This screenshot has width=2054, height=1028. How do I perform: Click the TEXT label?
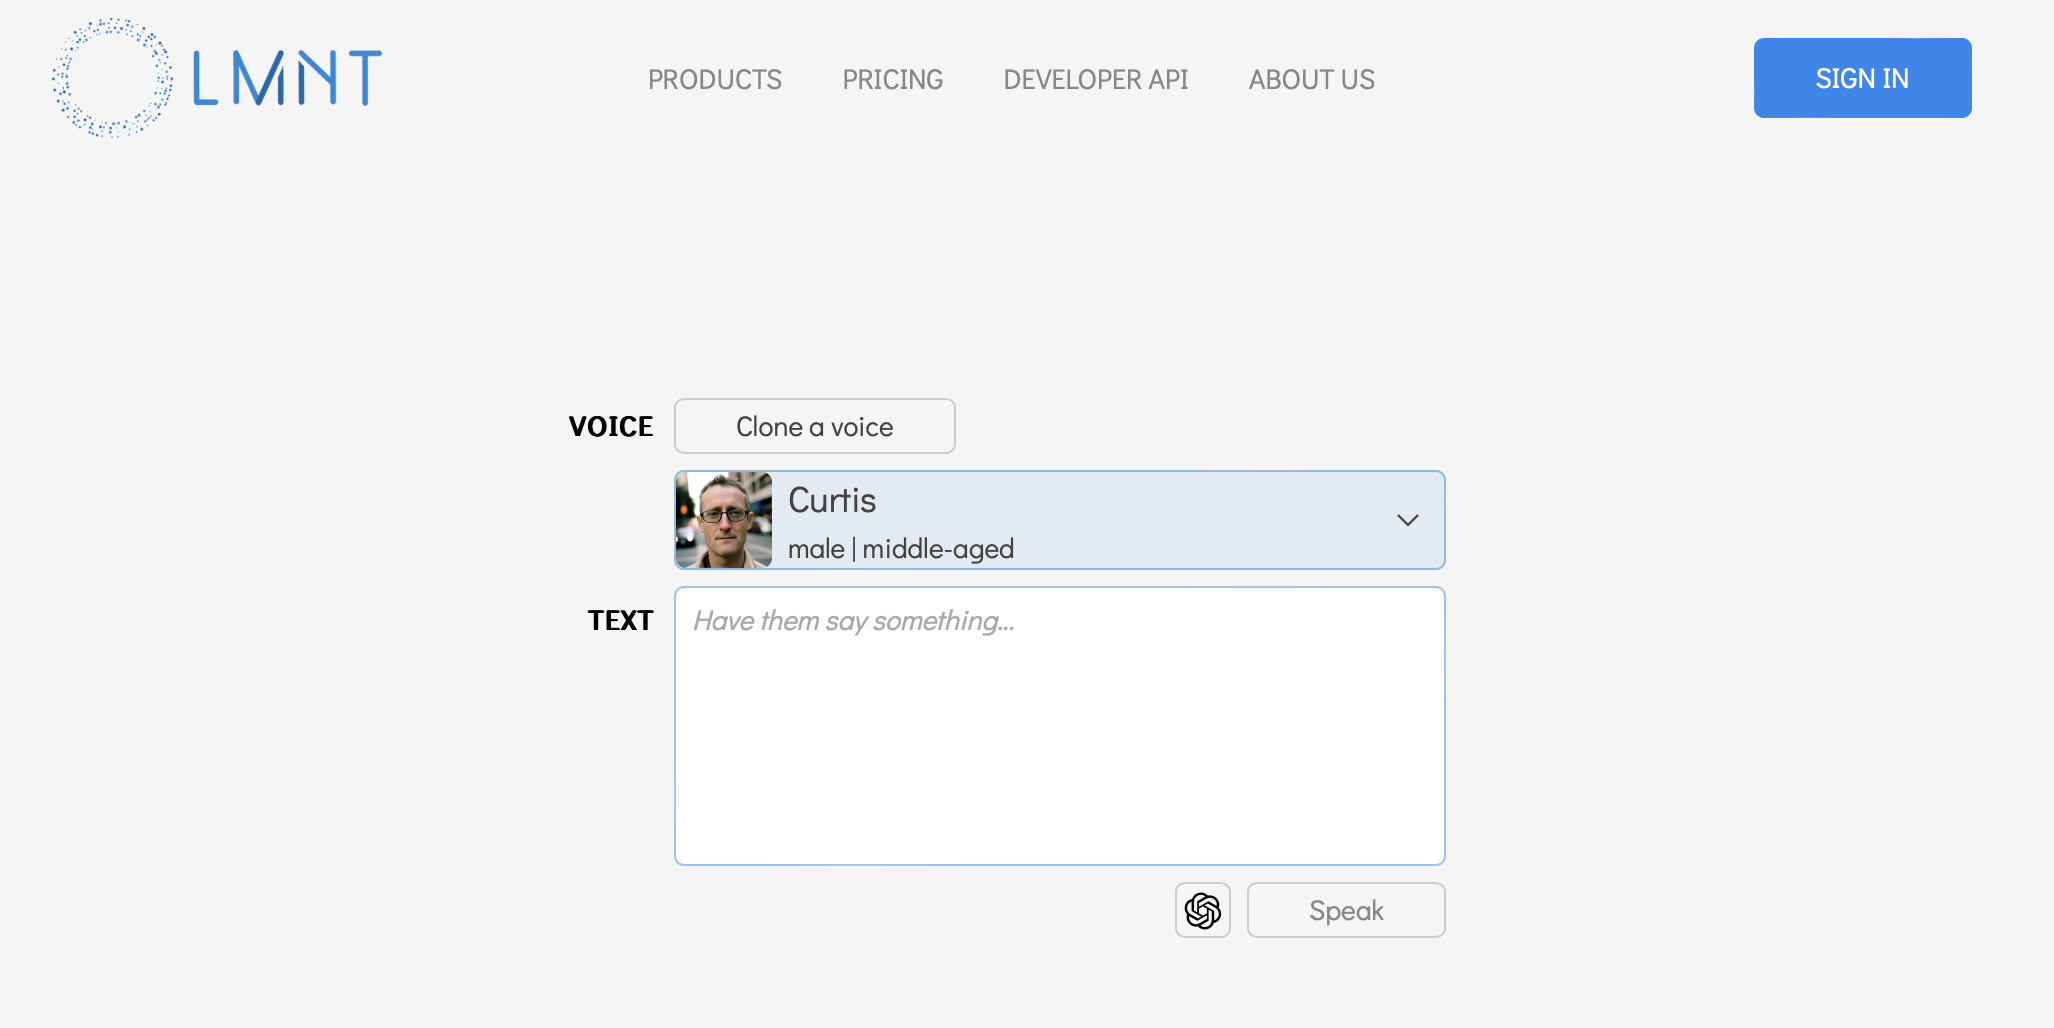pos(620,621)
